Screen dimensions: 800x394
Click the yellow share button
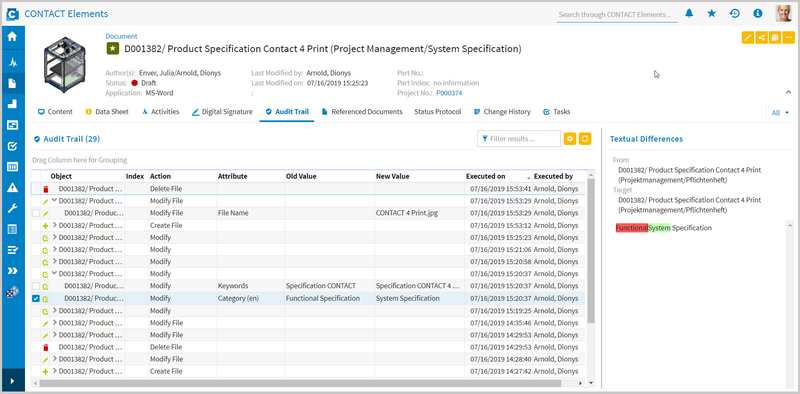click(x=761, y=38)
